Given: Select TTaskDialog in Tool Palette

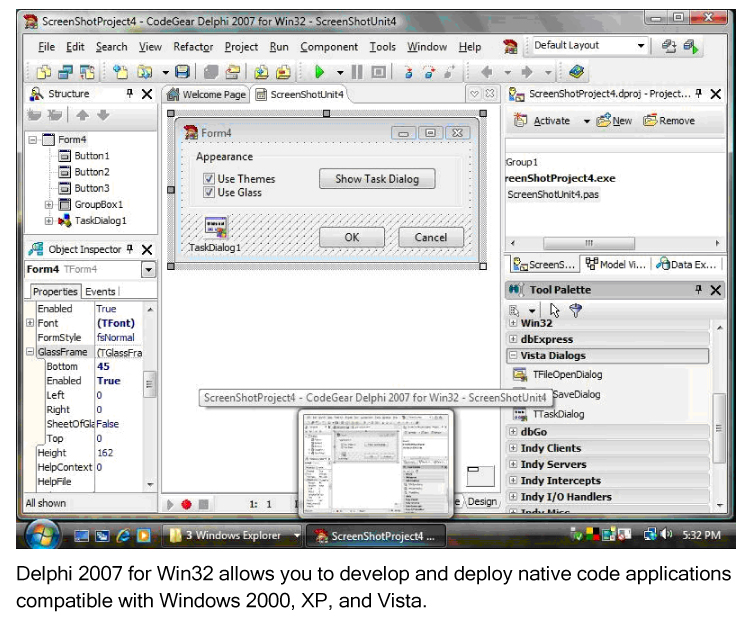Looking at the screenshot, I should coord(558,414).
